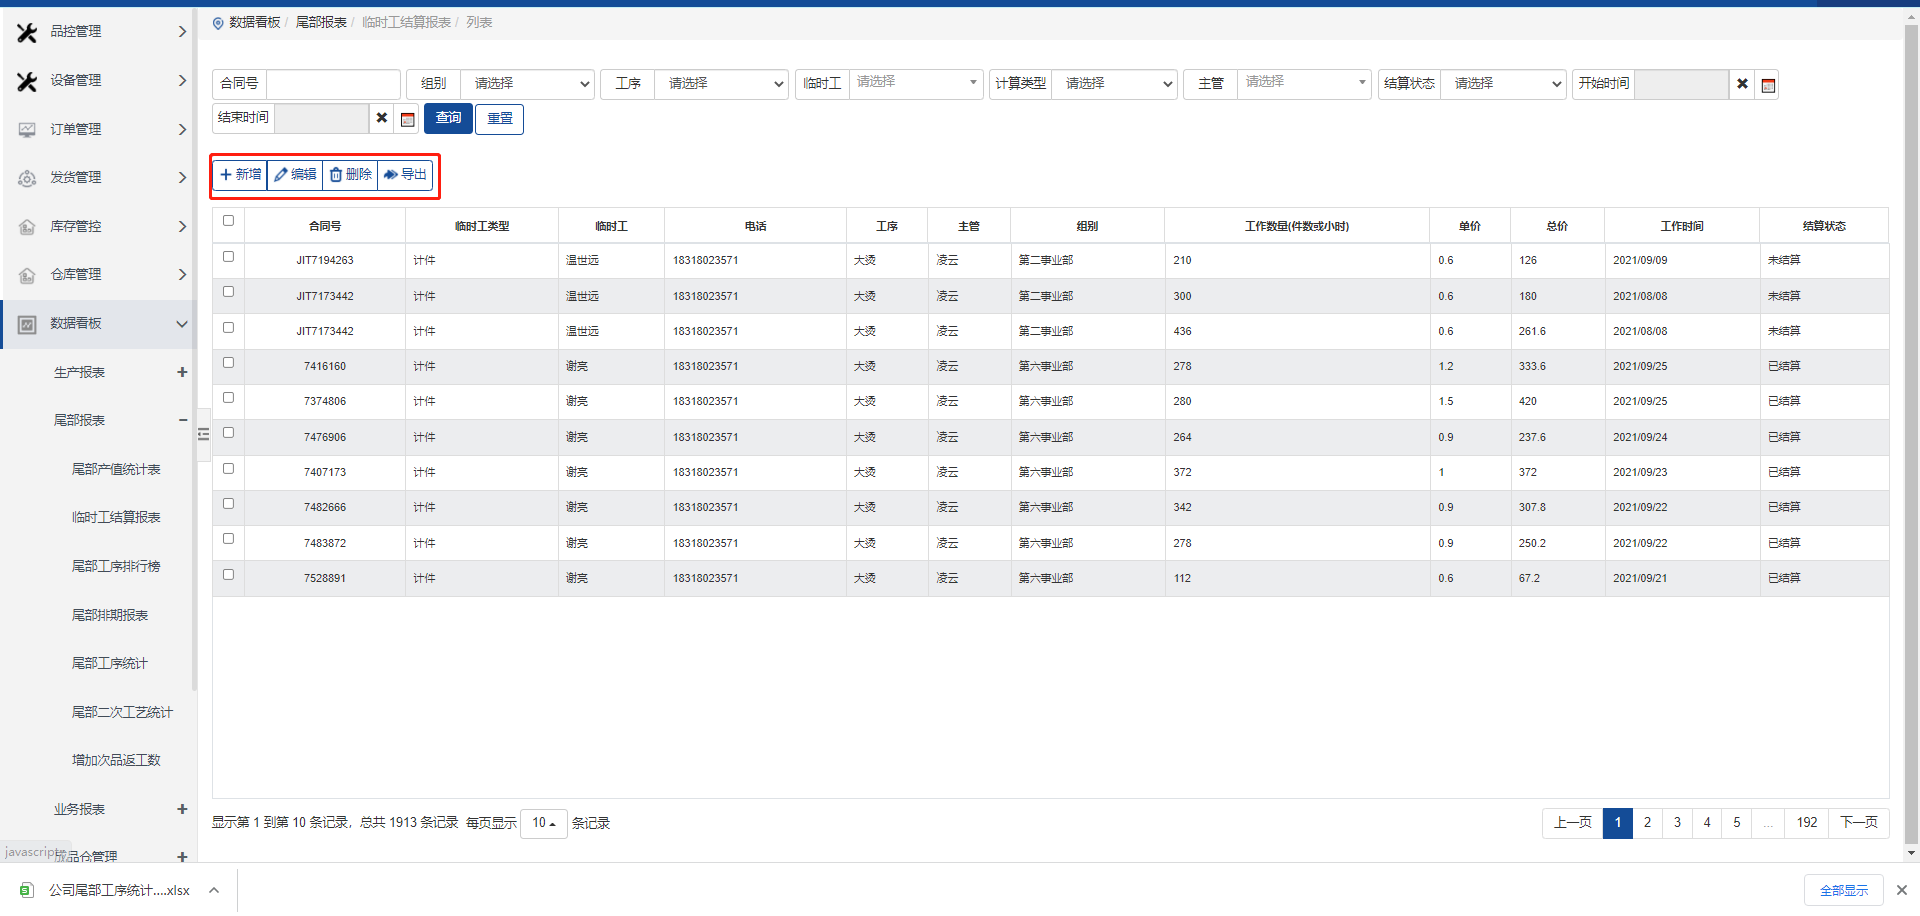1920x916 pixels.
Task: Click the 发货管理 gear icon in sidebar
Action: coord(27,178)
